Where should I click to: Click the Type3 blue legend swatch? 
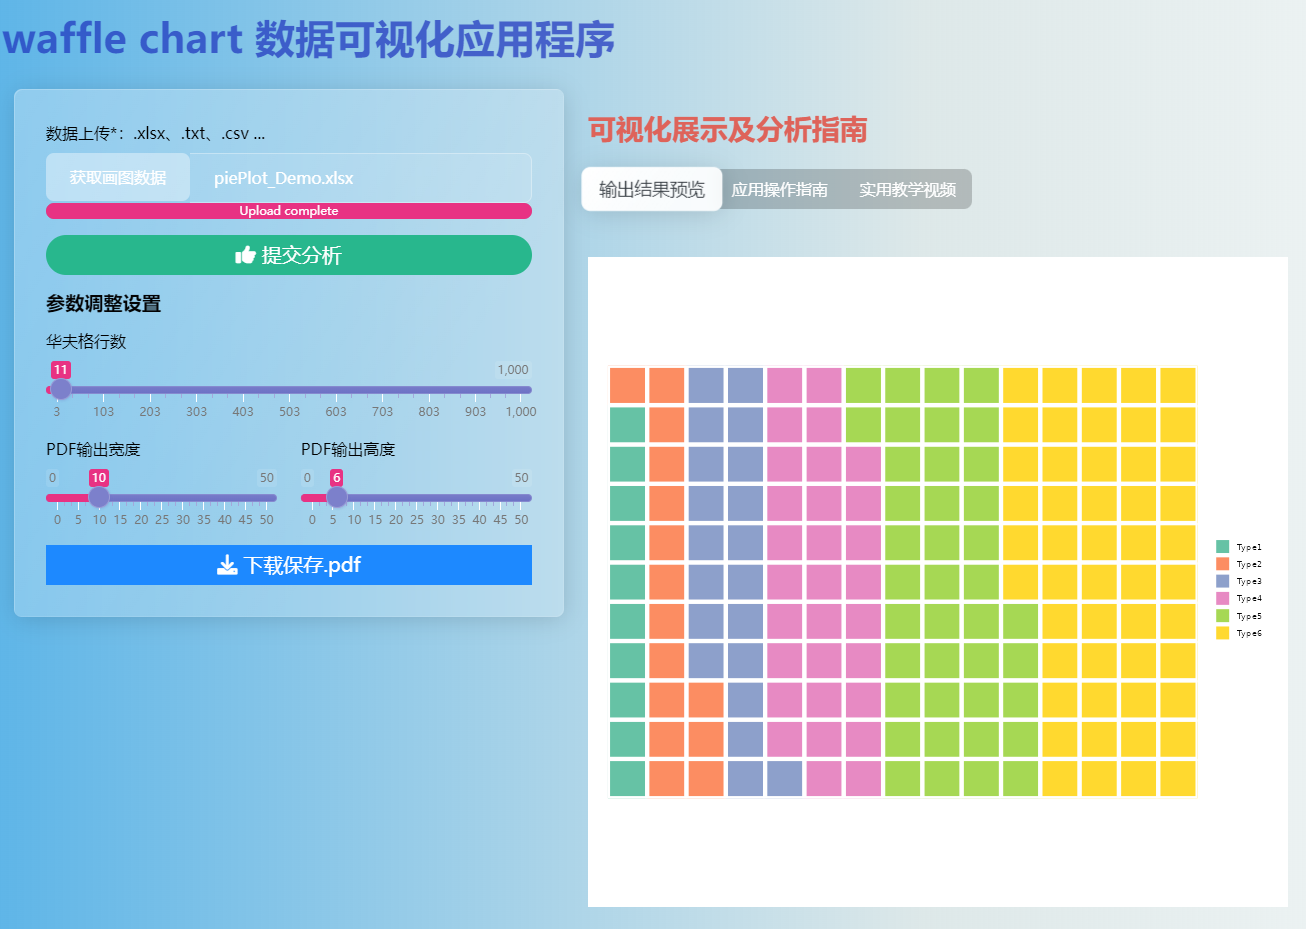click(x=1222, y=581)
